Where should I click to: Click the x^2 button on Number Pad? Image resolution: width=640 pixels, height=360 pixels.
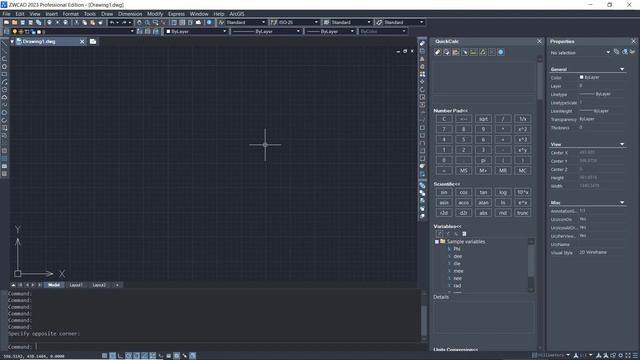[522, 129]
